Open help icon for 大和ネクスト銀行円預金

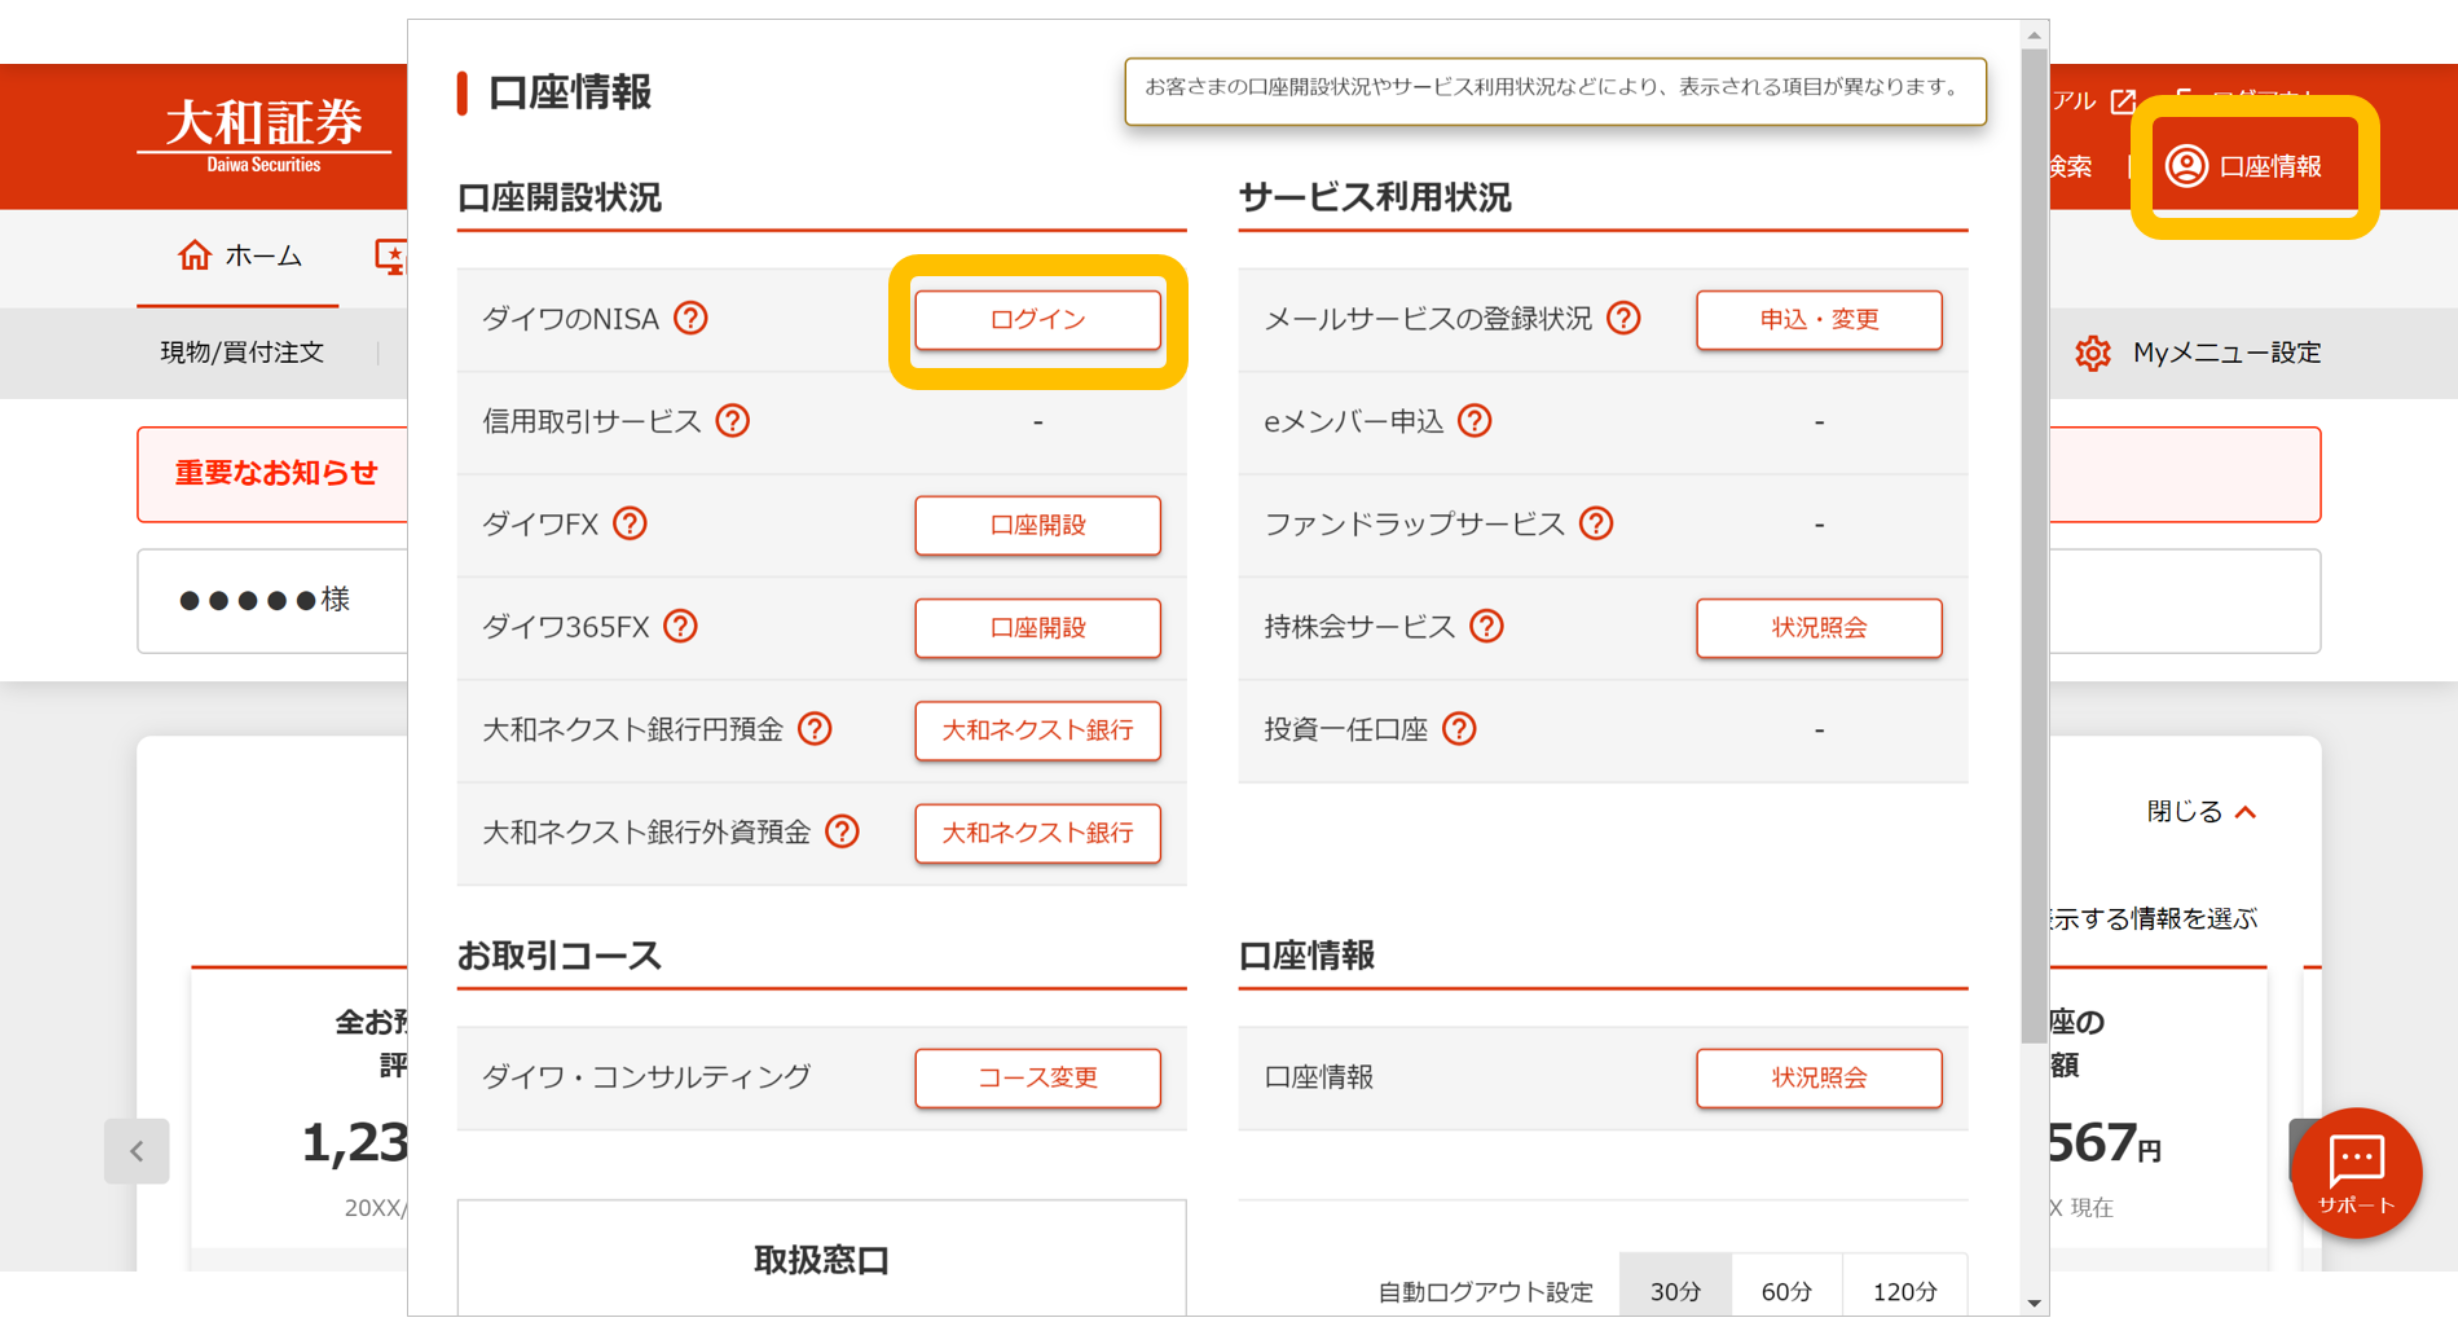click(x=815, y=729)
